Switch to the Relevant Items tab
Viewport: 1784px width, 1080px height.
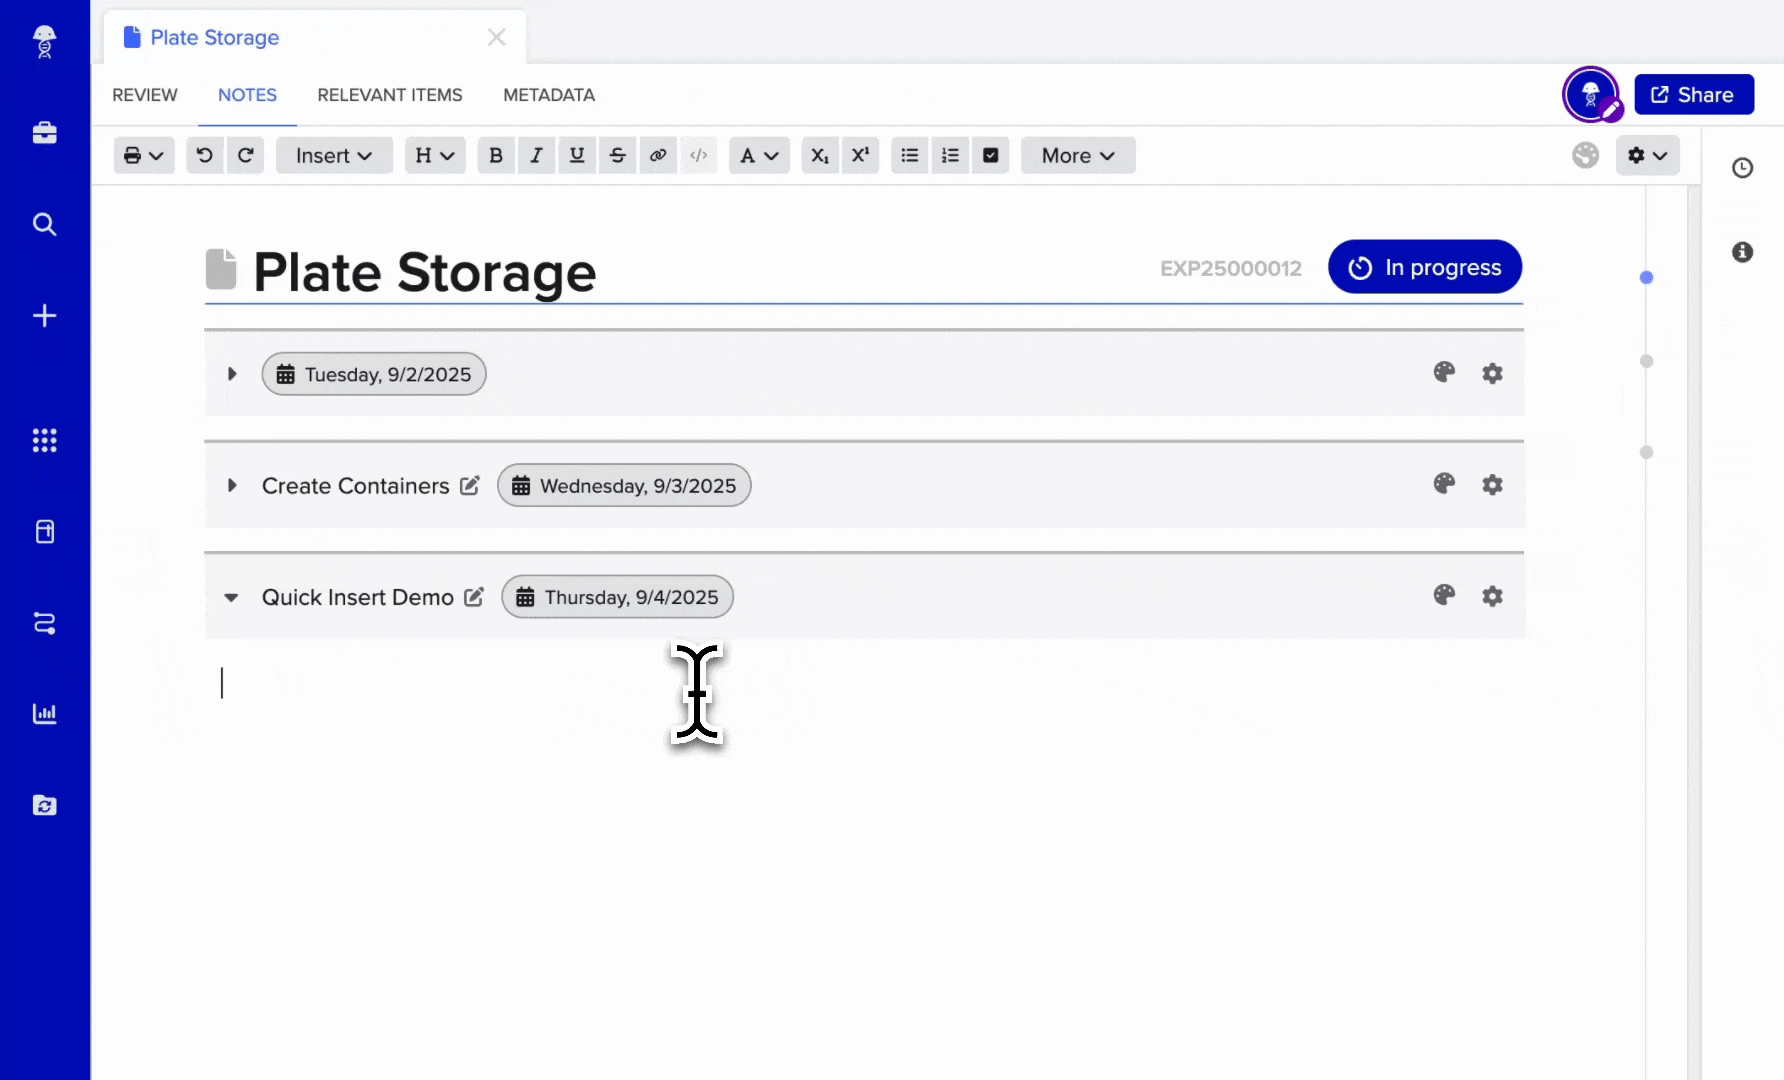point(389,95)
